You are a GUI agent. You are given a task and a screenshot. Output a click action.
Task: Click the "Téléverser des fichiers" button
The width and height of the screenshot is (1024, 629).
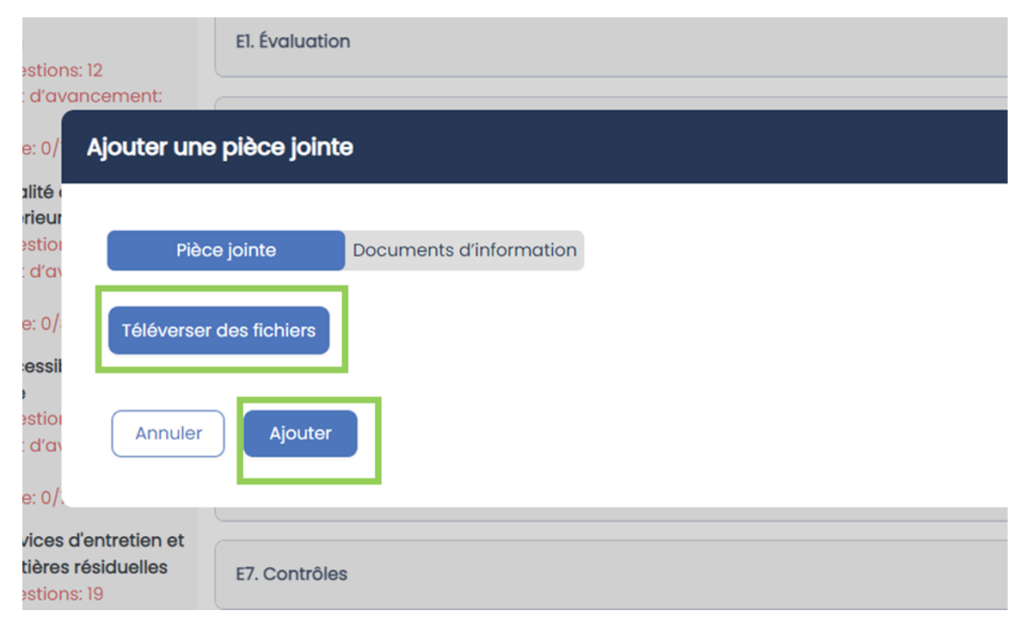coord(220,330)
